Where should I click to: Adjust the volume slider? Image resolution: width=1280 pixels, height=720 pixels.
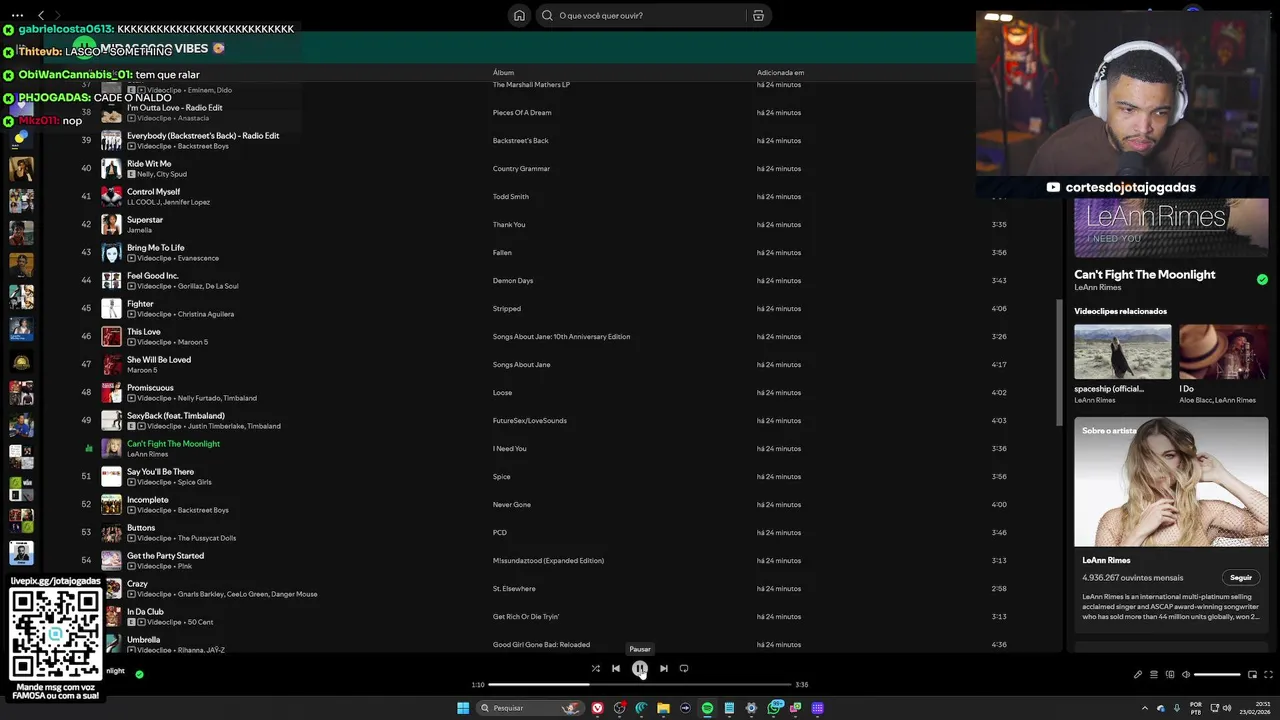point(1217,674)
